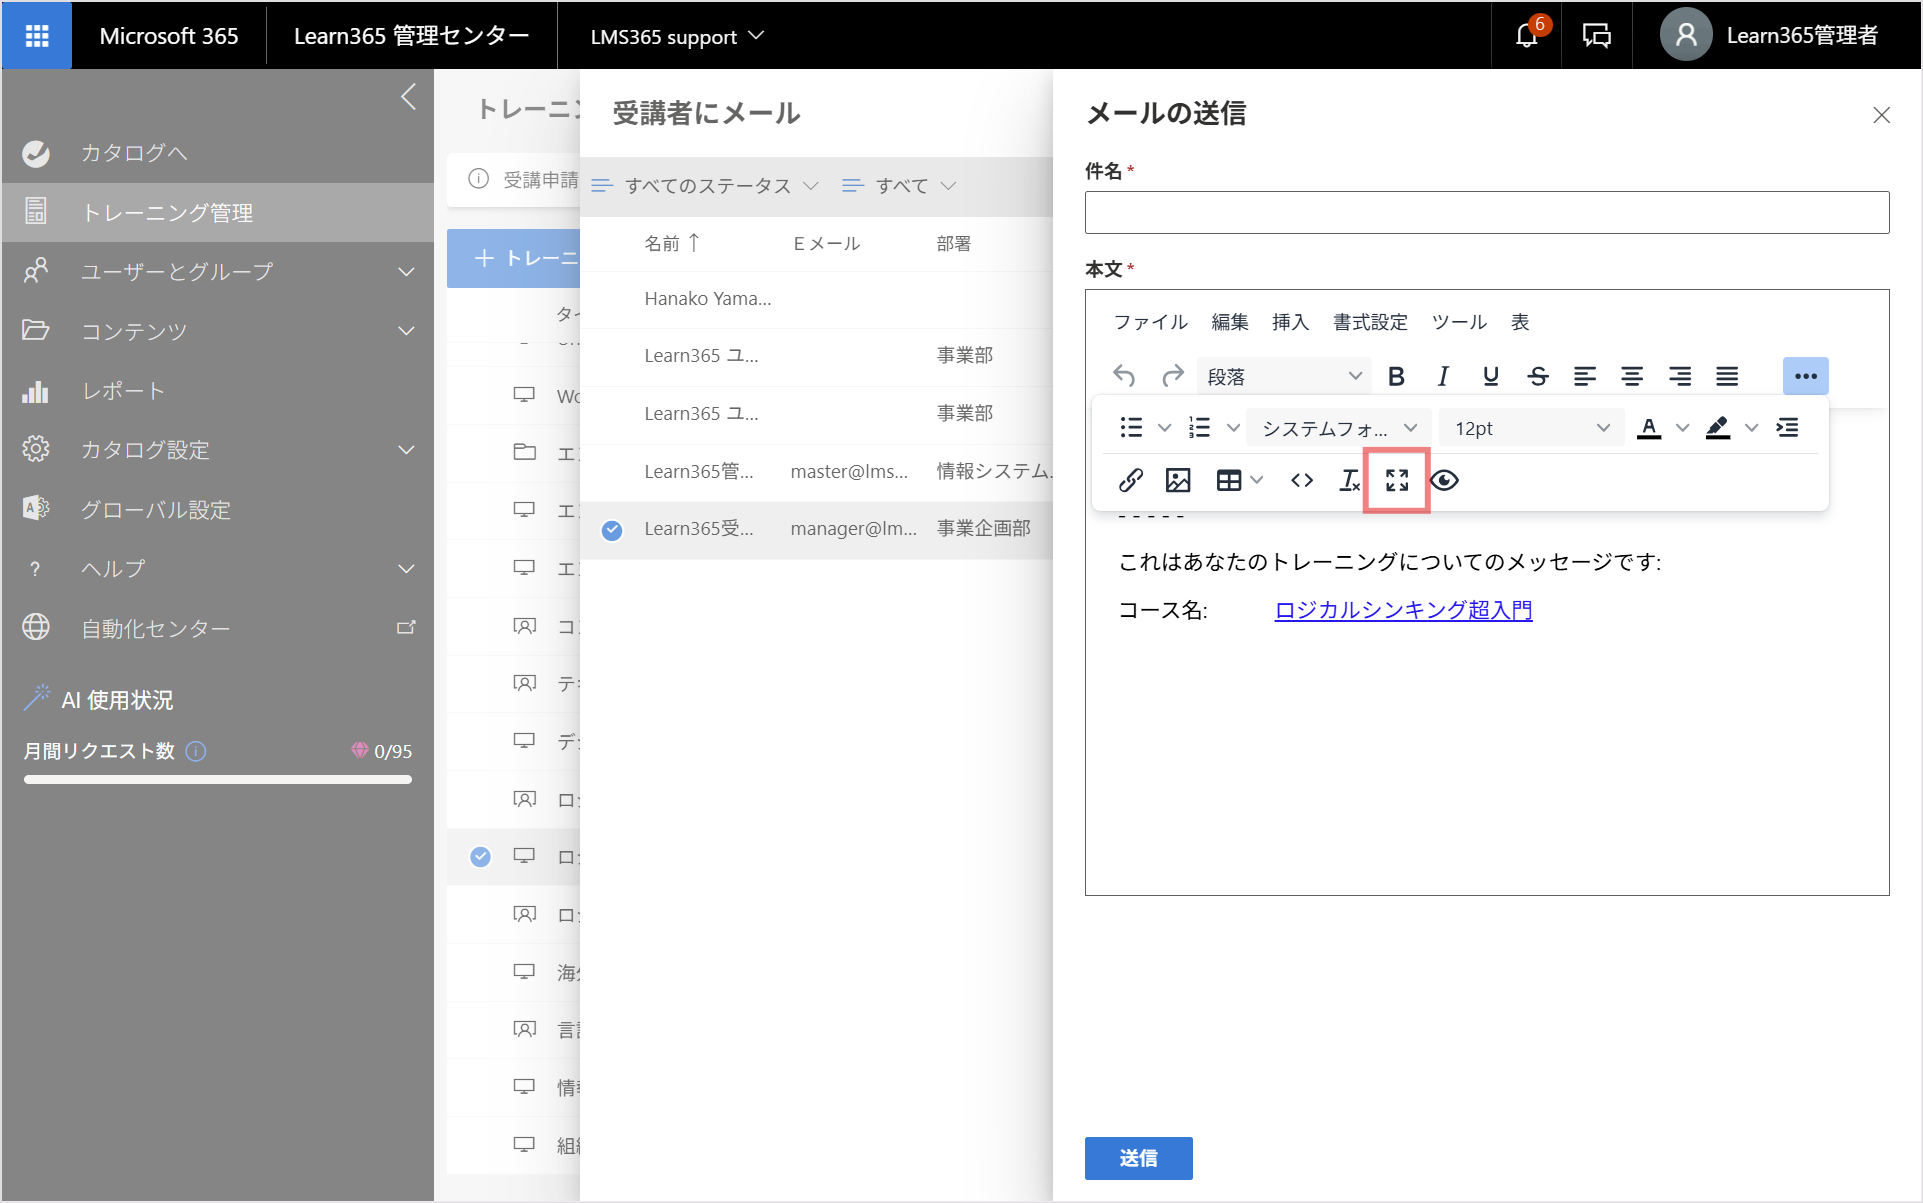Click the 件名 subject input field

(1487, 213)
